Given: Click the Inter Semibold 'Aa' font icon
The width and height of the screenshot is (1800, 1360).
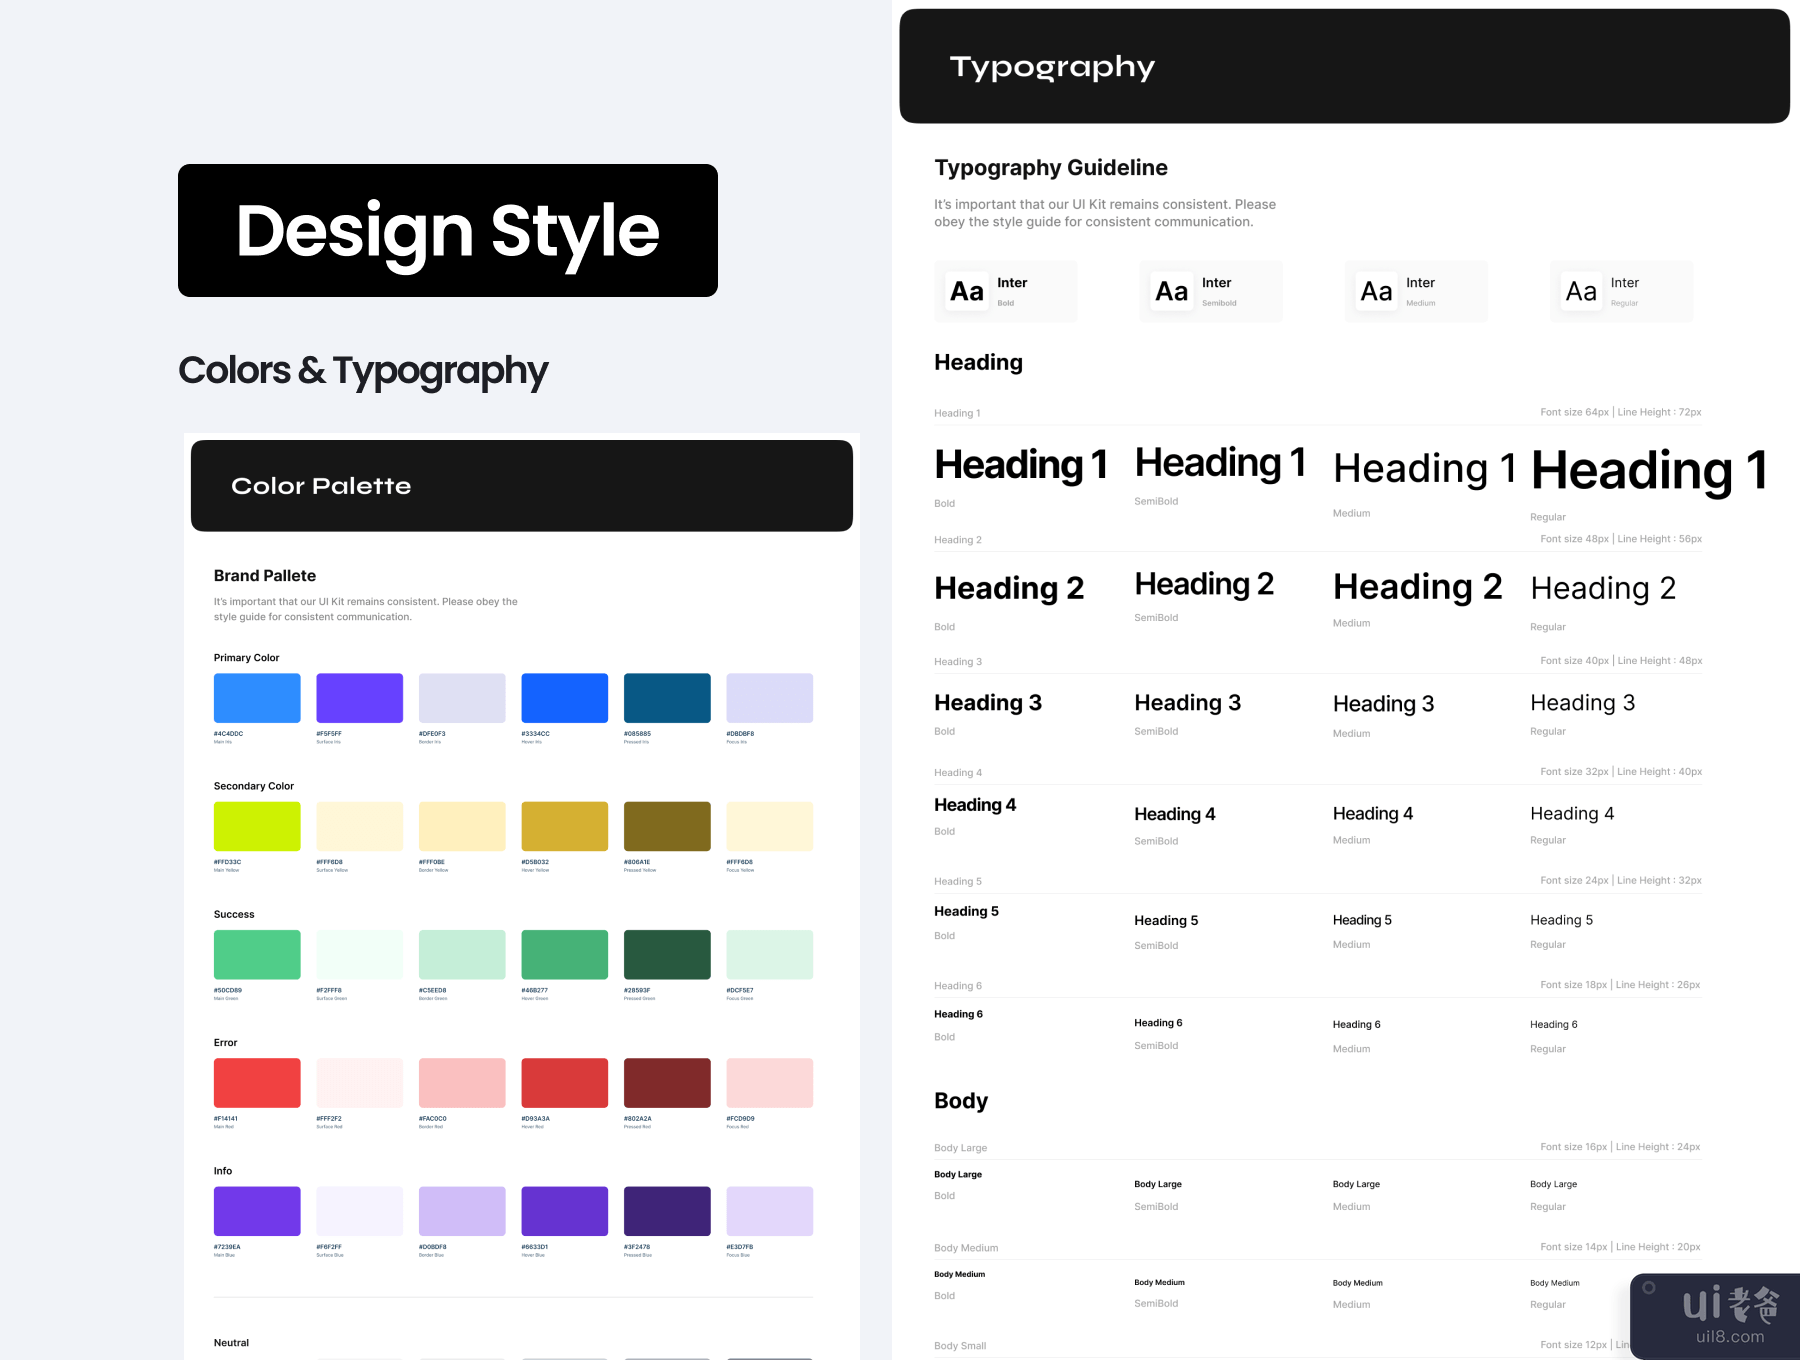Looking at the screenshot, I should click(x=1171, y=292).
